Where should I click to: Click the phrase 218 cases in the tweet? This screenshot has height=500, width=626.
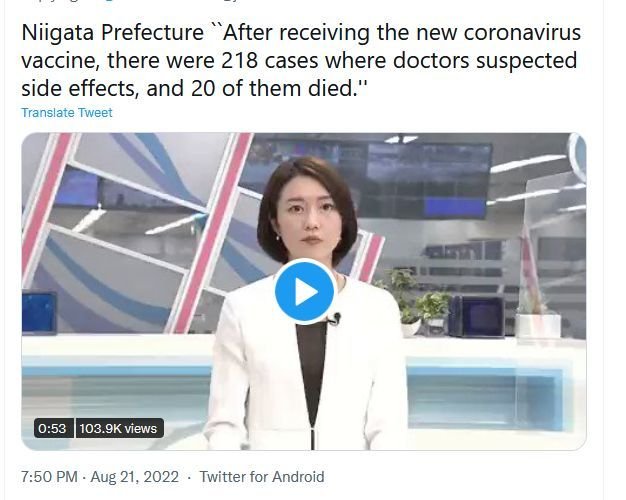[x=270, y=60]
